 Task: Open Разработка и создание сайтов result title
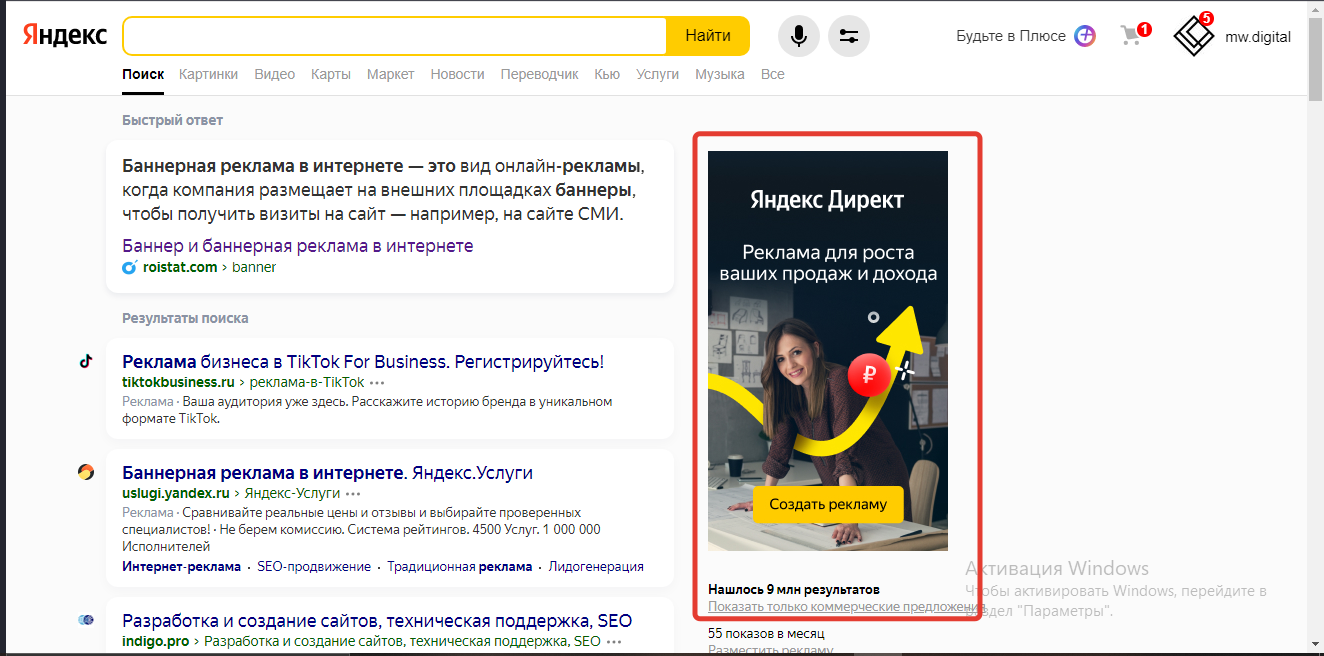pos(377,620)
